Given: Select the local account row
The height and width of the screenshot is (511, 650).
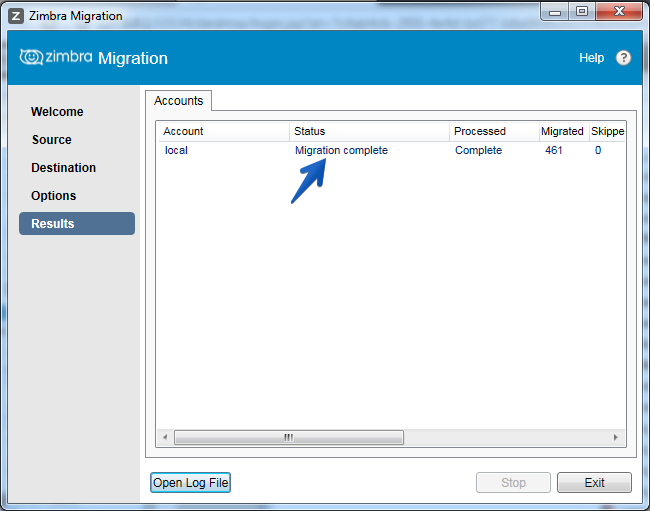Looking at the screenshot, I should click(x=391, y=150).
